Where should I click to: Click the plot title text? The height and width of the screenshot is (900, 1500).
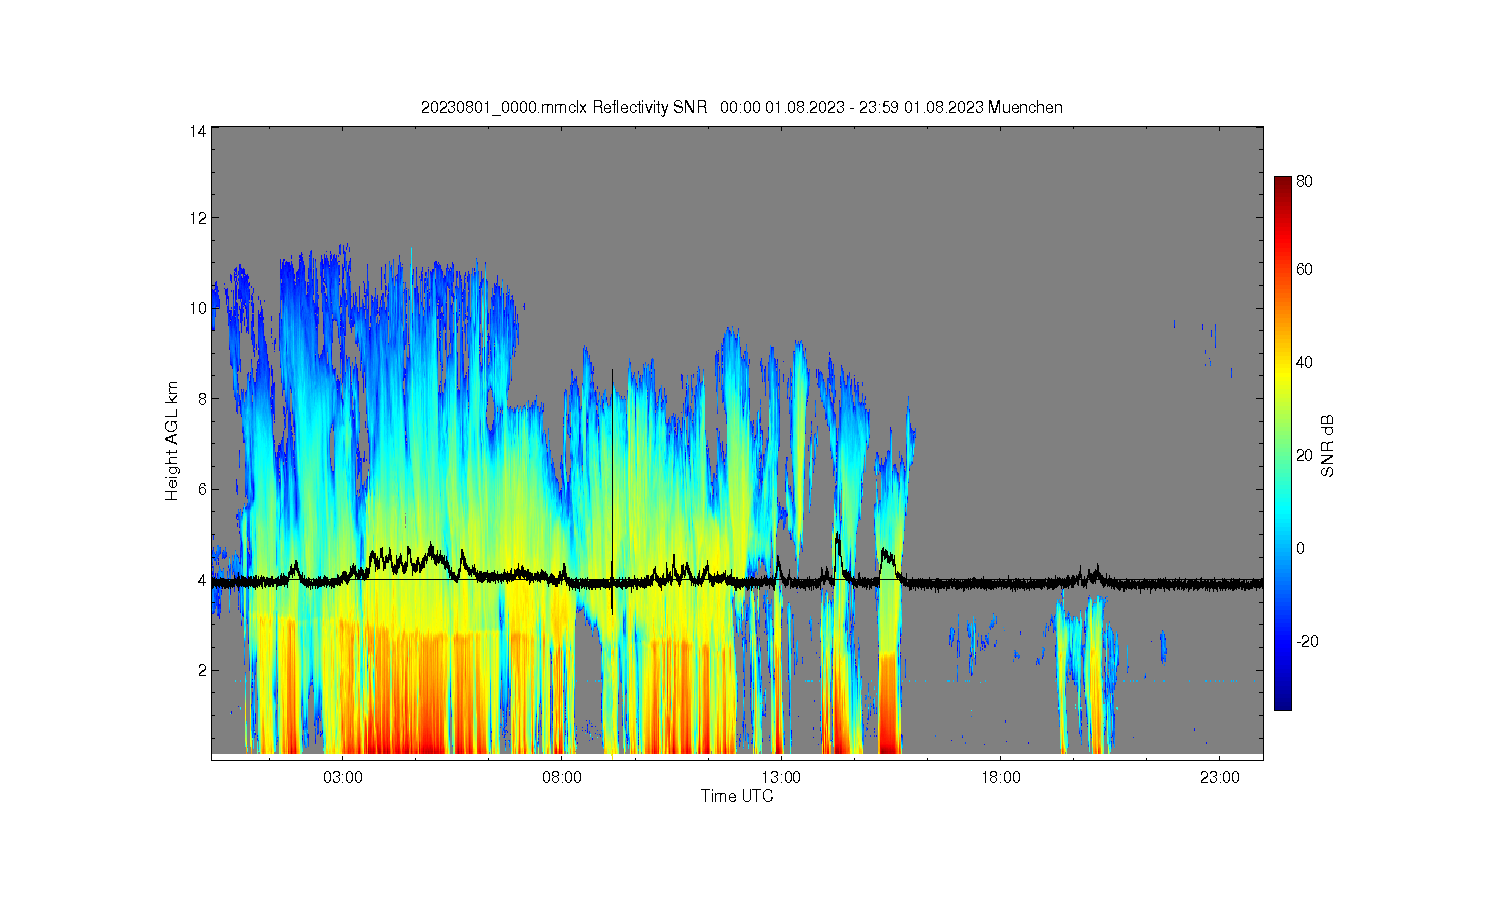click(741, 107)
